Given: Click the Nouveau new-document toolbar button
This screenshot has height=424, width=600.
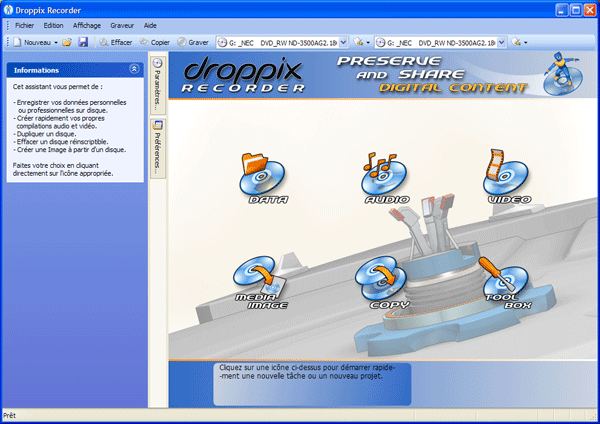Looking at the screenshot, I should pos(32,42).
